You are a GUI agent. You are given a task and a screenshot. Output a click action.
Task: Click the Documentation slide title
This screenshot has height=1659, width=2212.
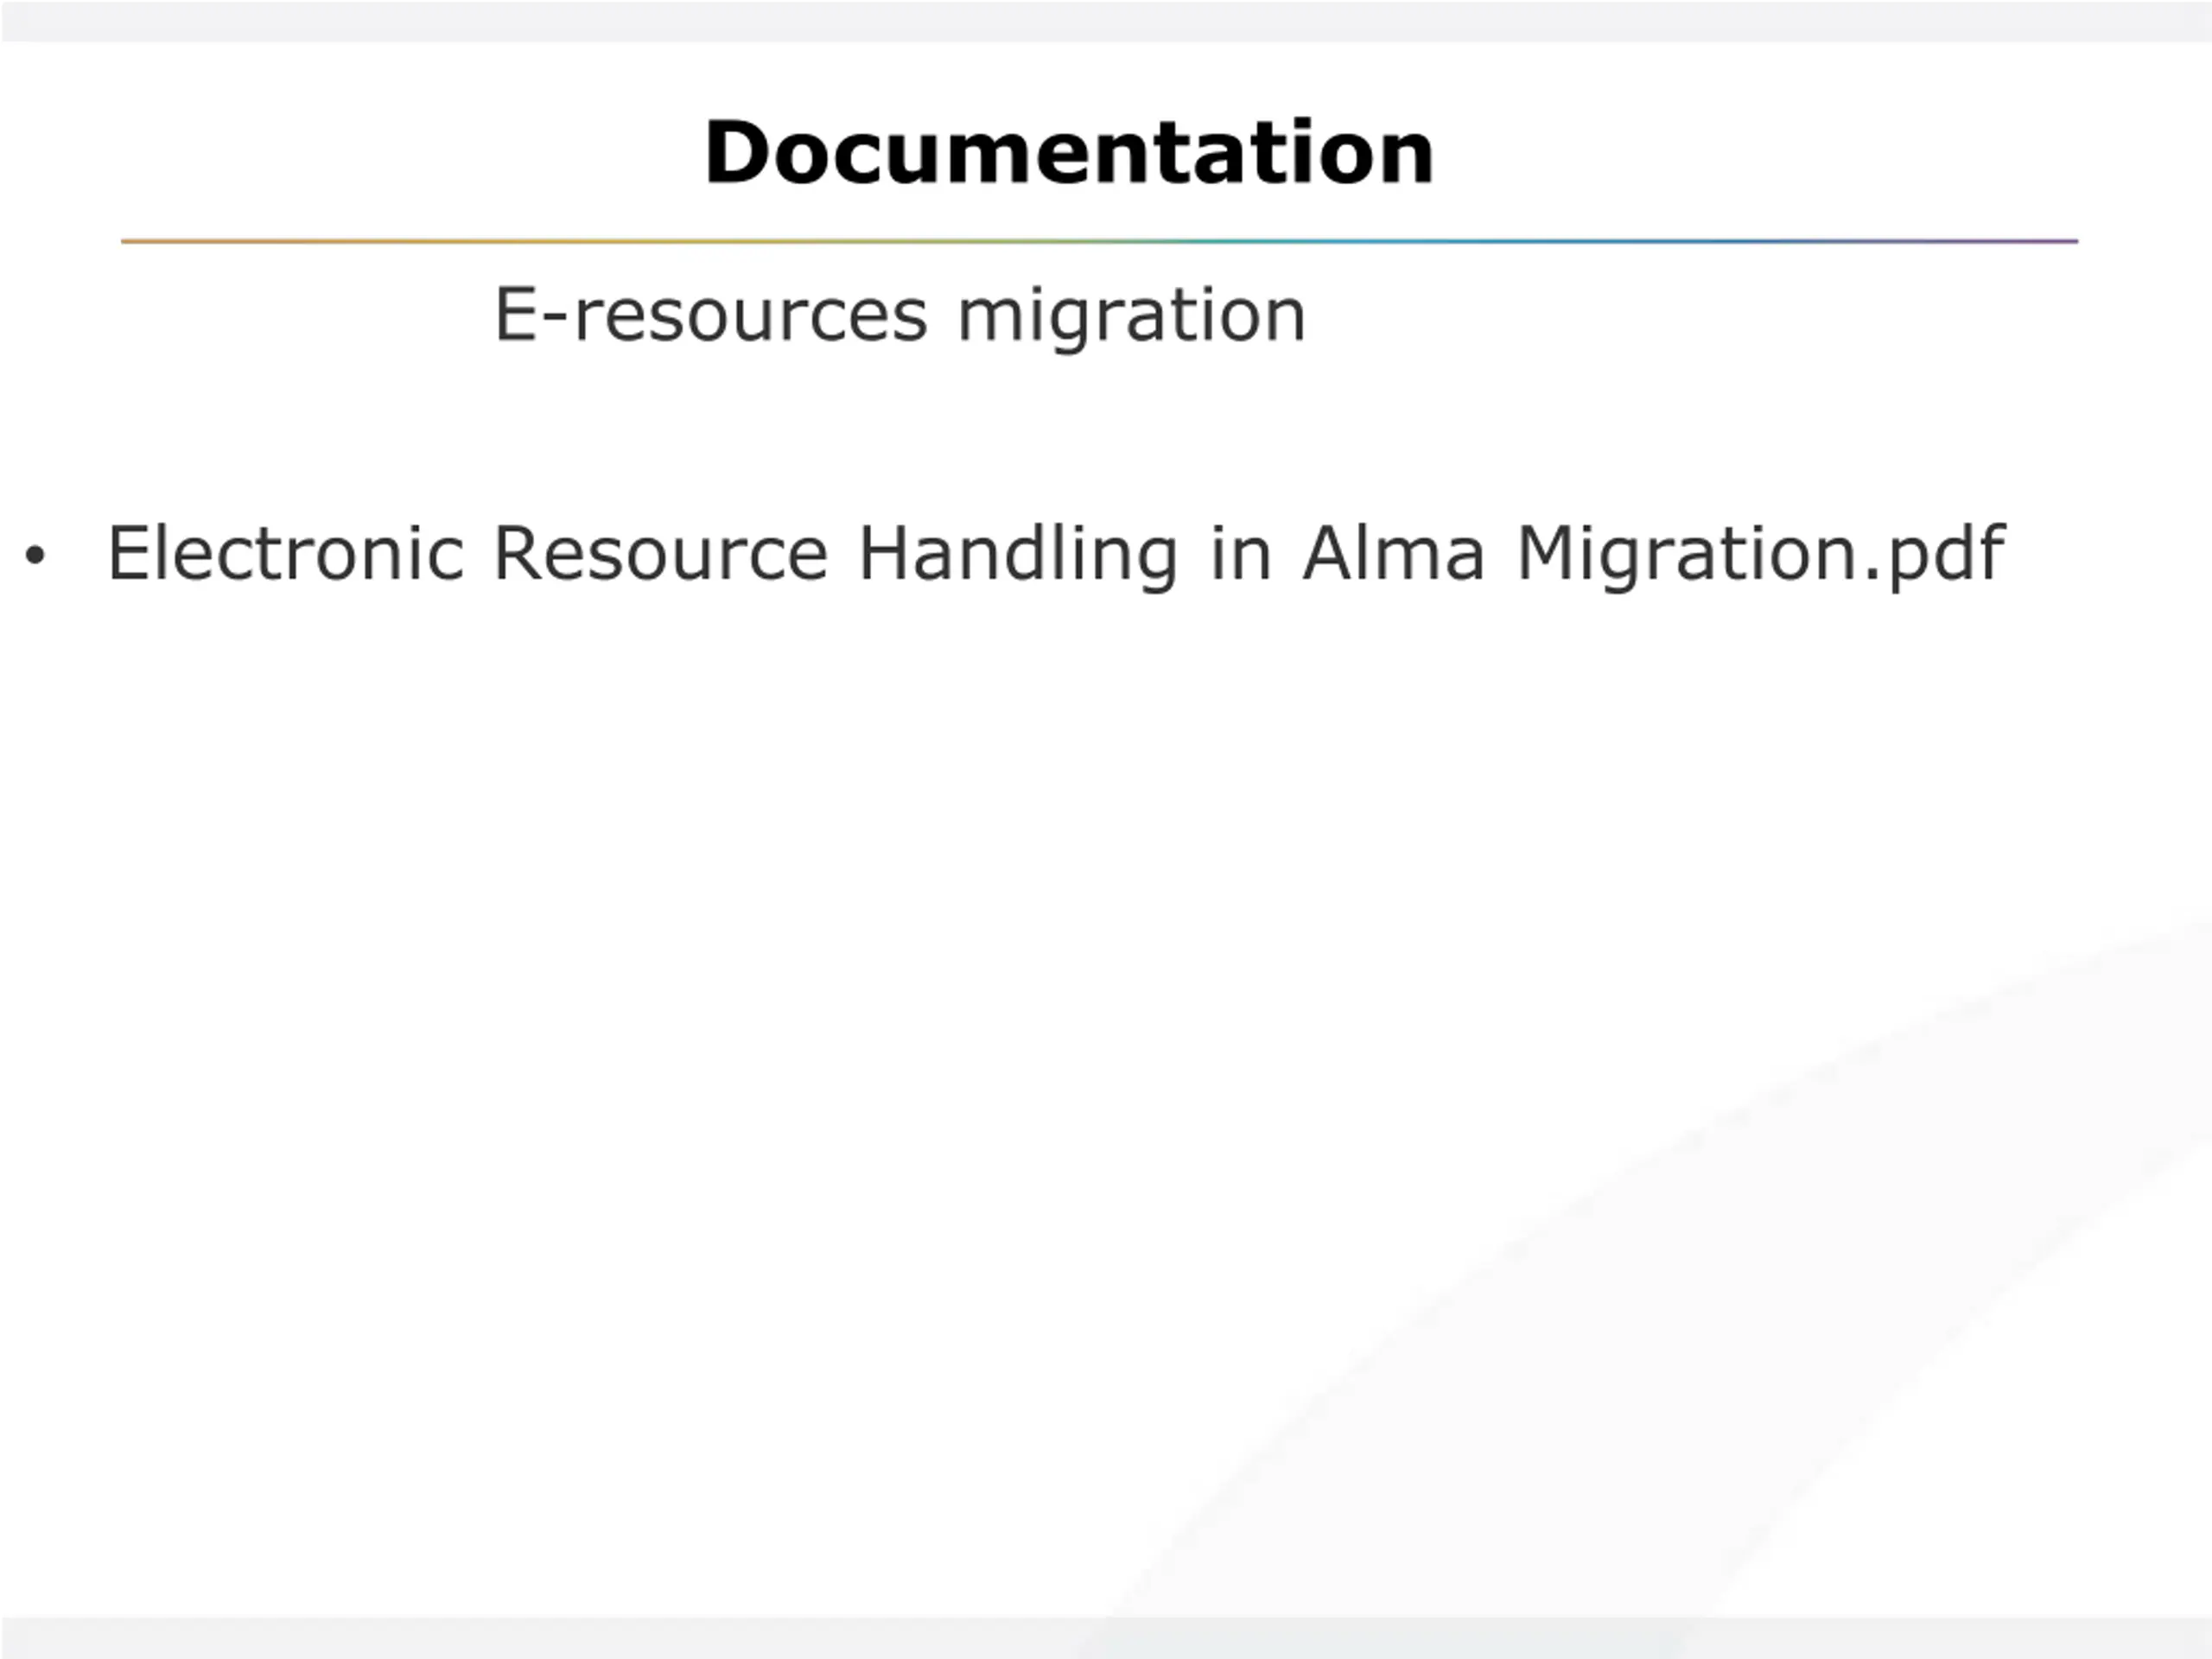coord(1069,152)
